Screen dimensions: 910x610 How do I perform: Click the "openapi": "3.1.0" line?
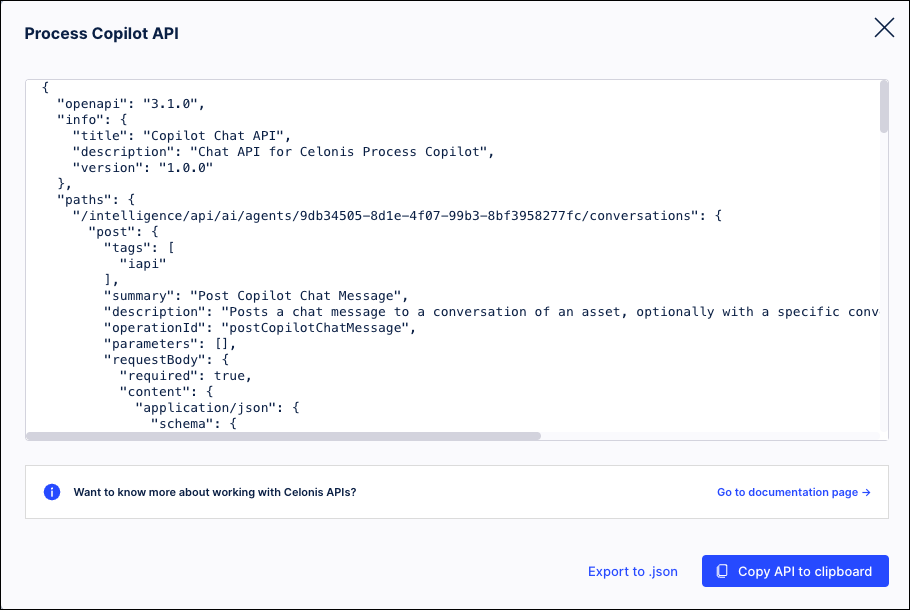tap(131, 104)
